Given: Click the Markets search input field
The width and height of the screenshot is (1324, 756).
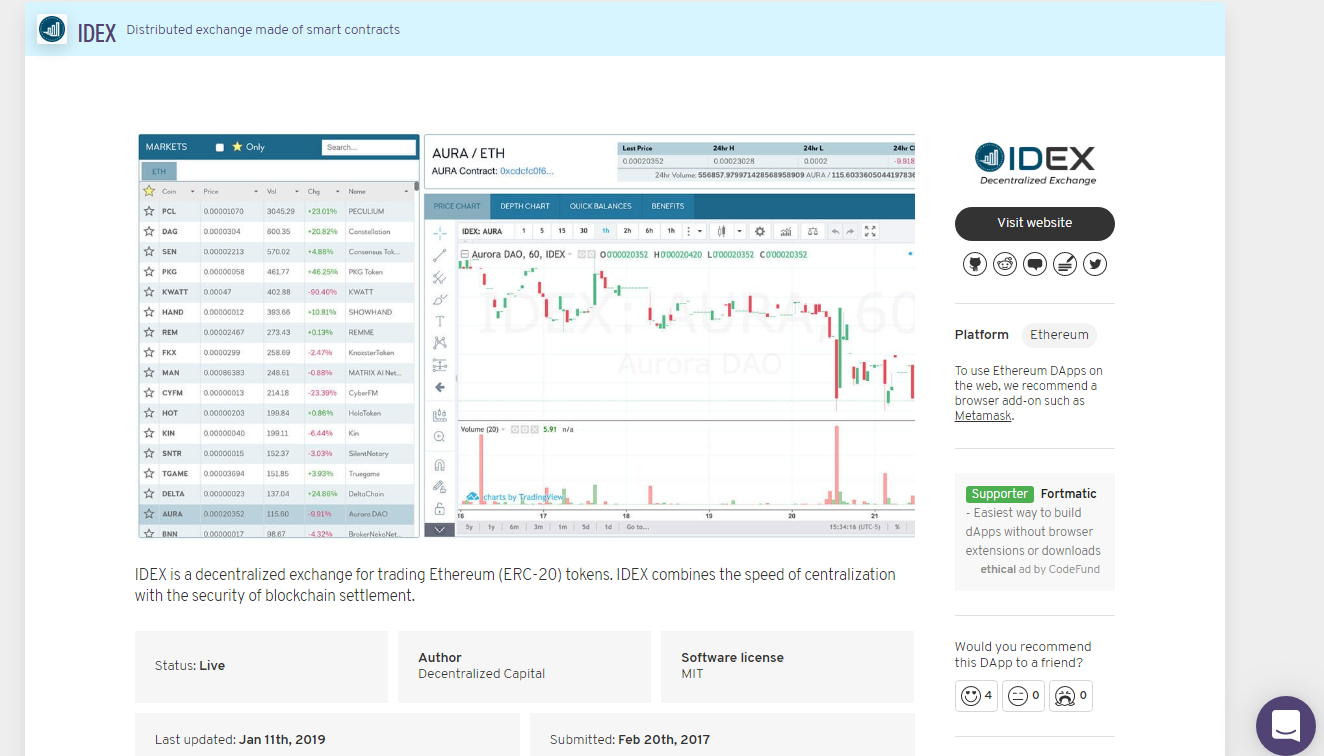Looking at the screenshot, I should (x=369, y=147).
